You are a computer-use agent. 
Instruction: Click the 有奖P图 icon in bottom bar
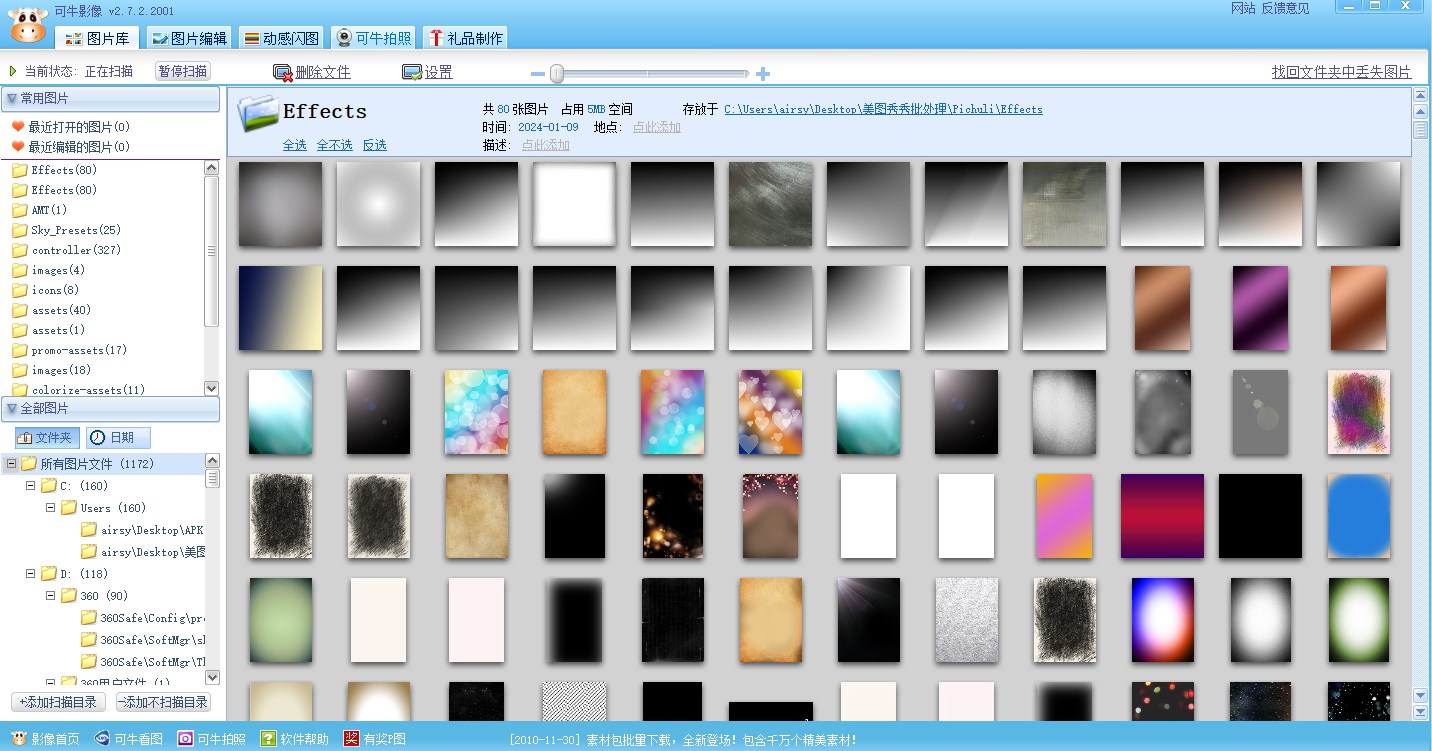pos(352,739)
